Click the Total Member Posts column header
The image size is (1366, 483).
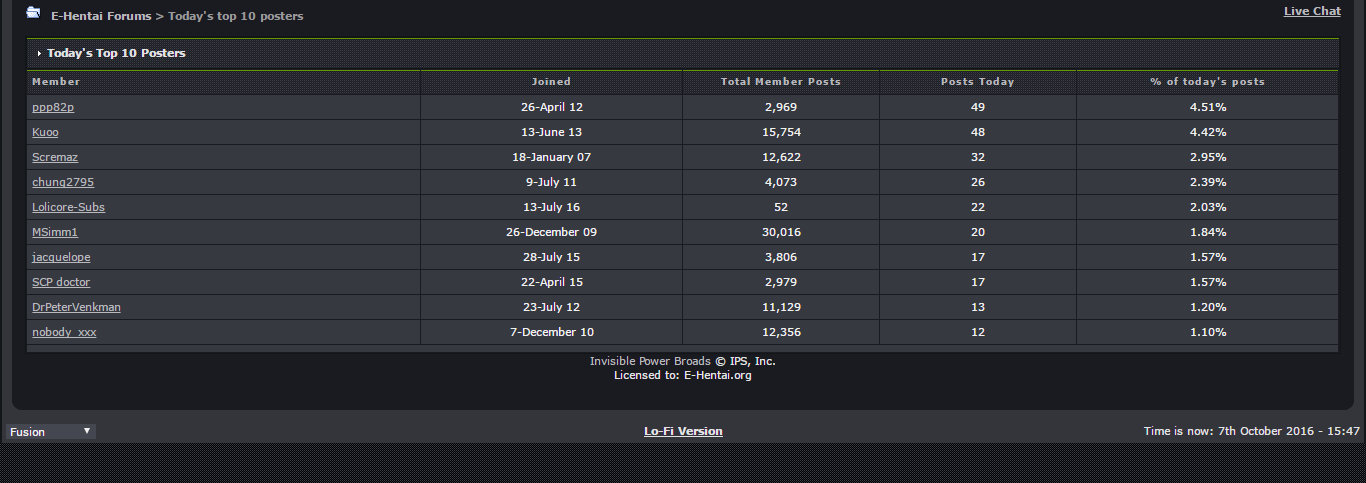tap(780, 82)
